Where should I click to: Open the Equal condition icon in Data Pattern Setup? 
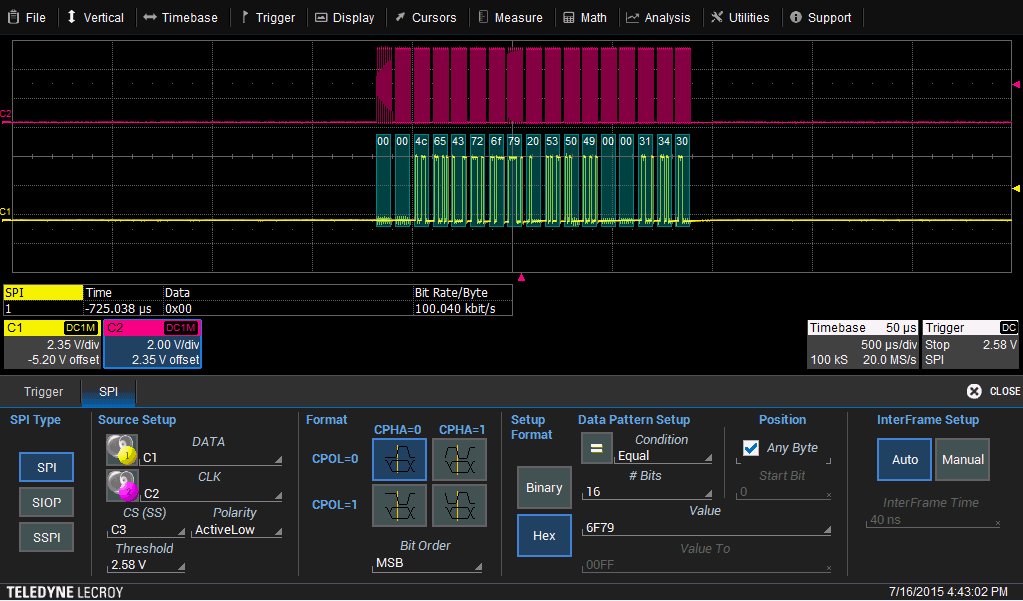596,448
